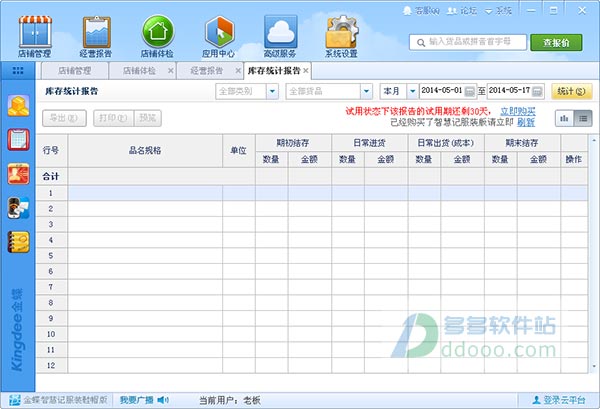Open the 立即购买 buy now link
The height and width of the screenshot is (409, 600).
518,111
